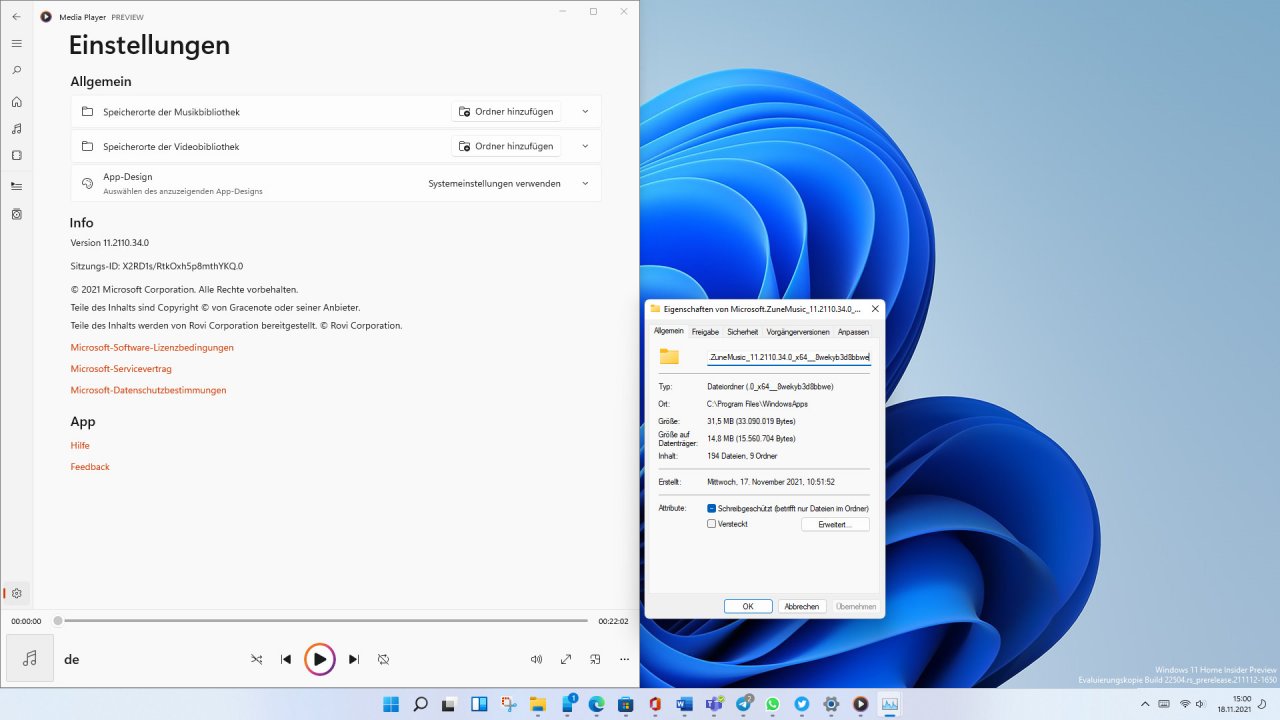Switch to the Vorgängerversionen tab
Image resolution: width=1280 pixels, height=720 pixels.
[x=798, y=332]
